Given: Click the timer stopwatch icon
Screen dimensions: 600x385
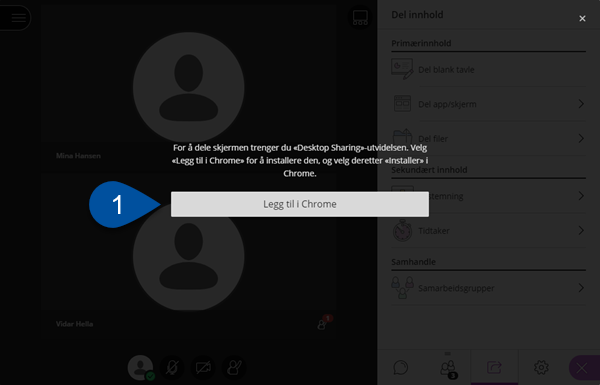Looking at the screenshot, I should pos(402,230).
